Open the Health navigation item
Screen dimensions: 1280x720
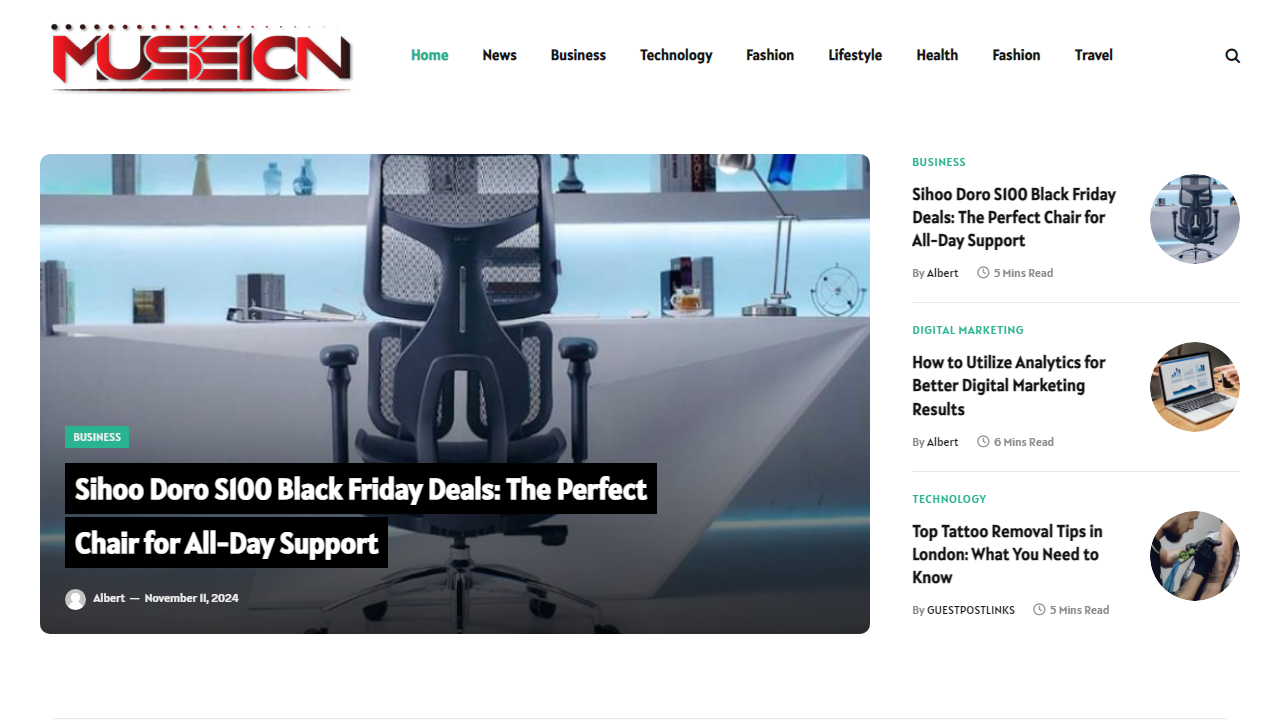point(937,55)
